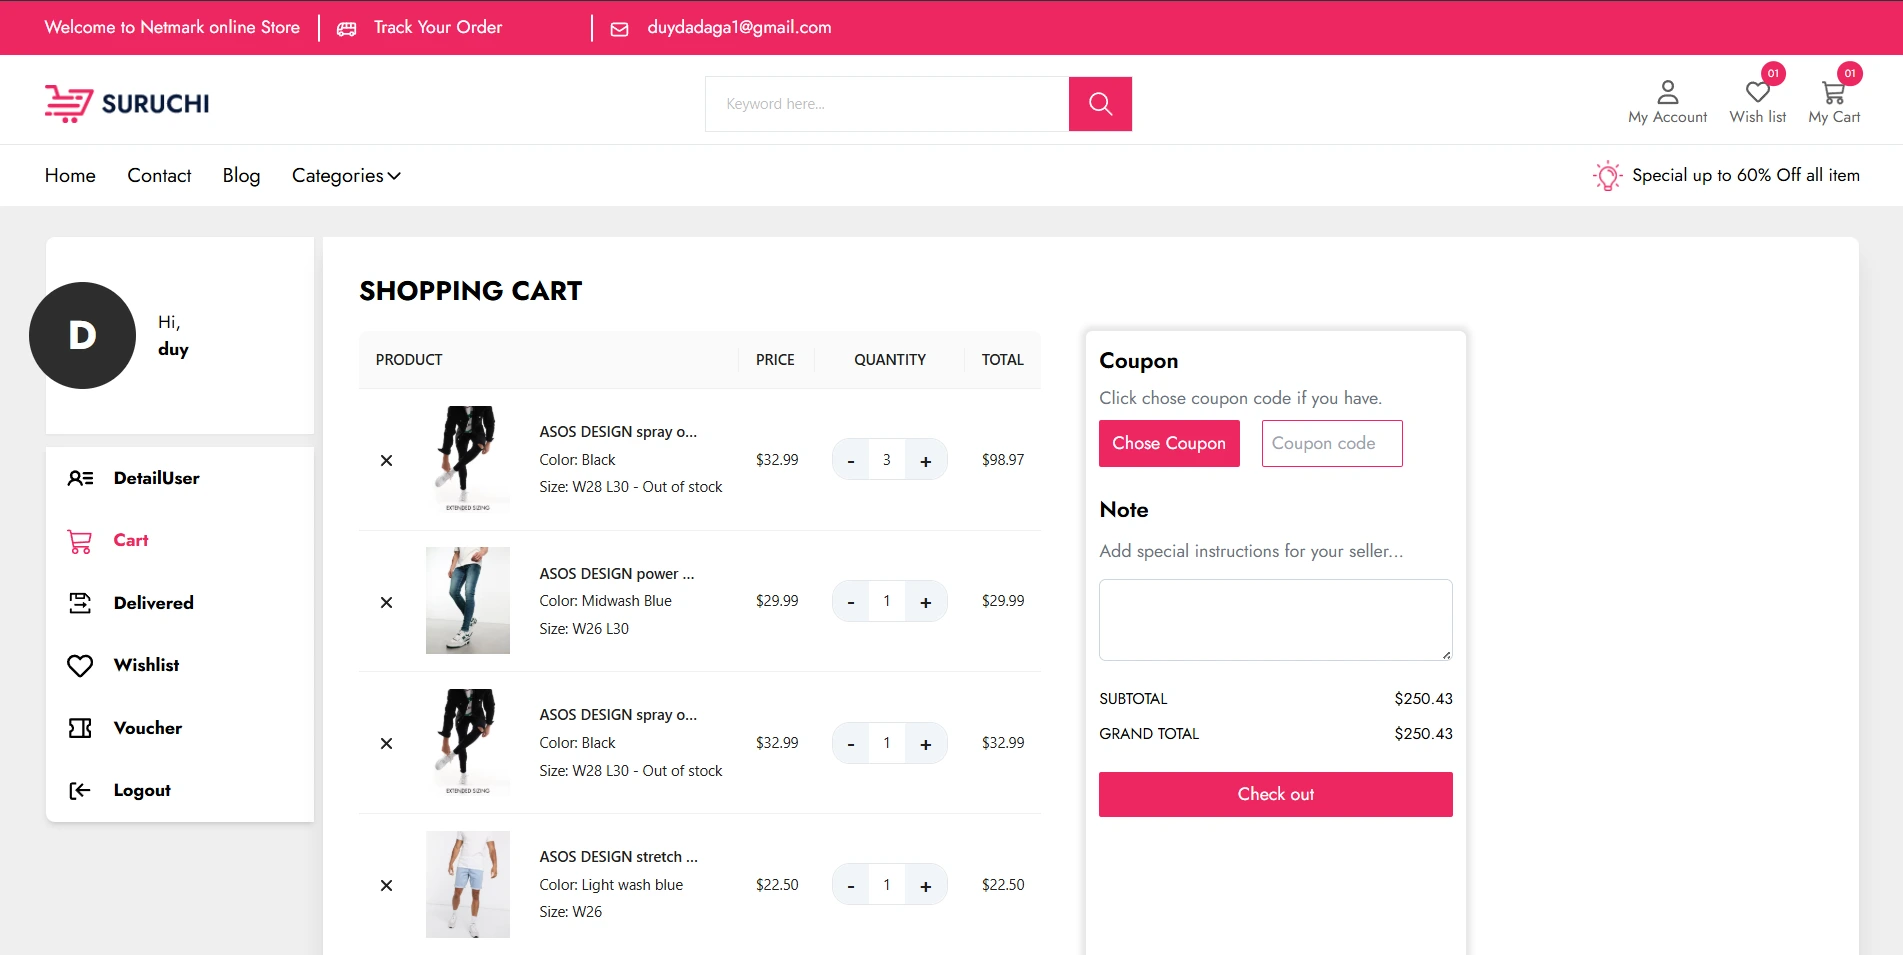The image size is (1903, 955).
Task: Click the Keyword search field
Action: 887,104
